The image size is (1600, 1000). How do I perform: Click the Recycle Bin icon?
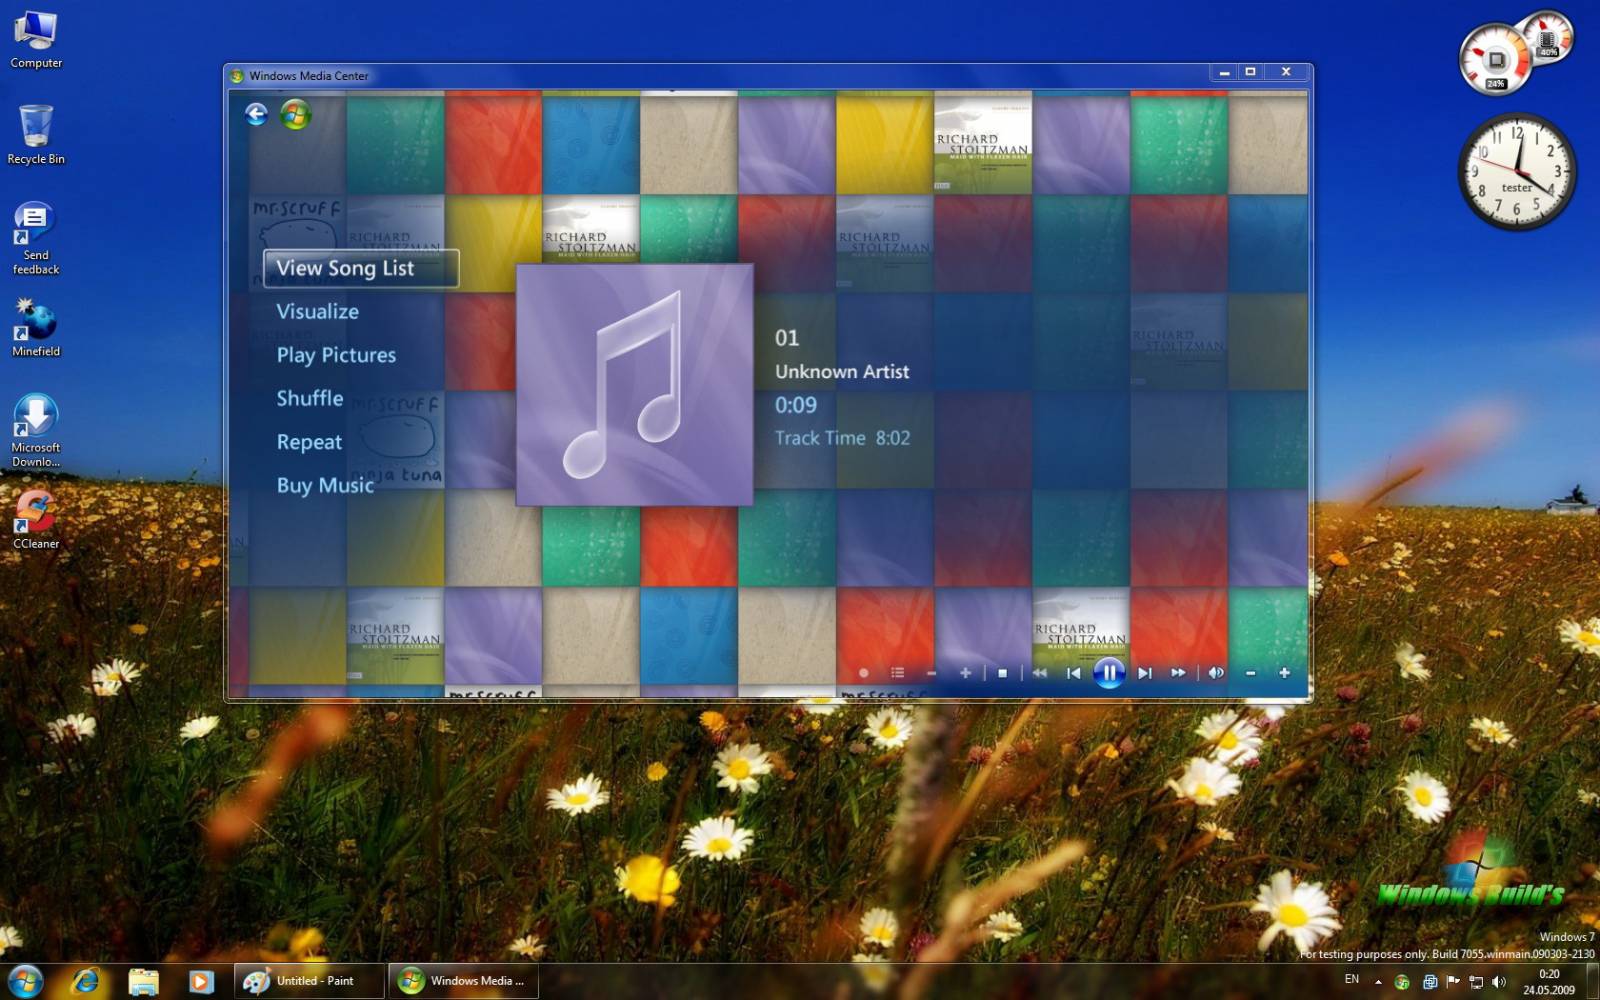(36, 134)
